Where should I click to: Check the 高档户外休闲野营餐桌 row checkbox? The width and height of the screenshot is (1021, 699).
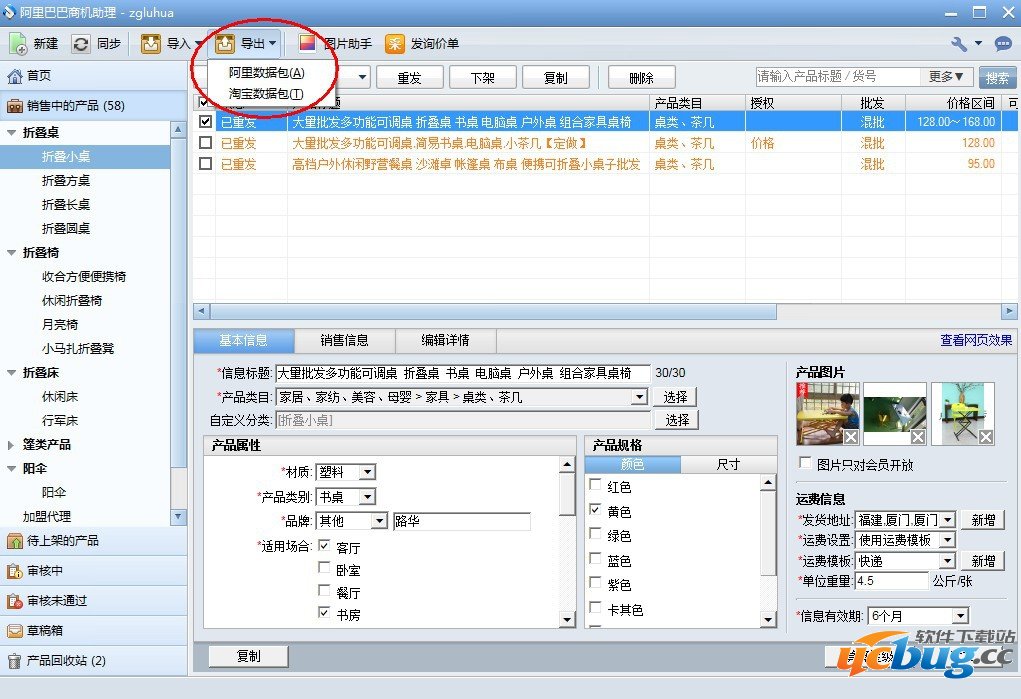(206, 164)
